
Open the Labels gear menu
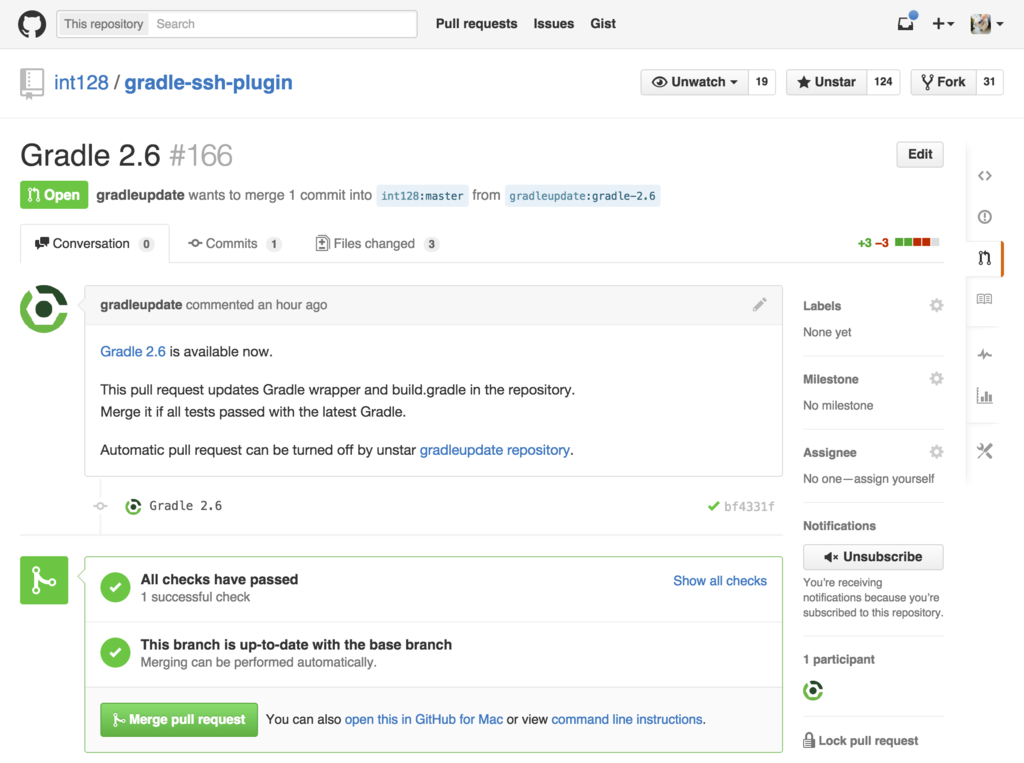(x=936, y=306)
